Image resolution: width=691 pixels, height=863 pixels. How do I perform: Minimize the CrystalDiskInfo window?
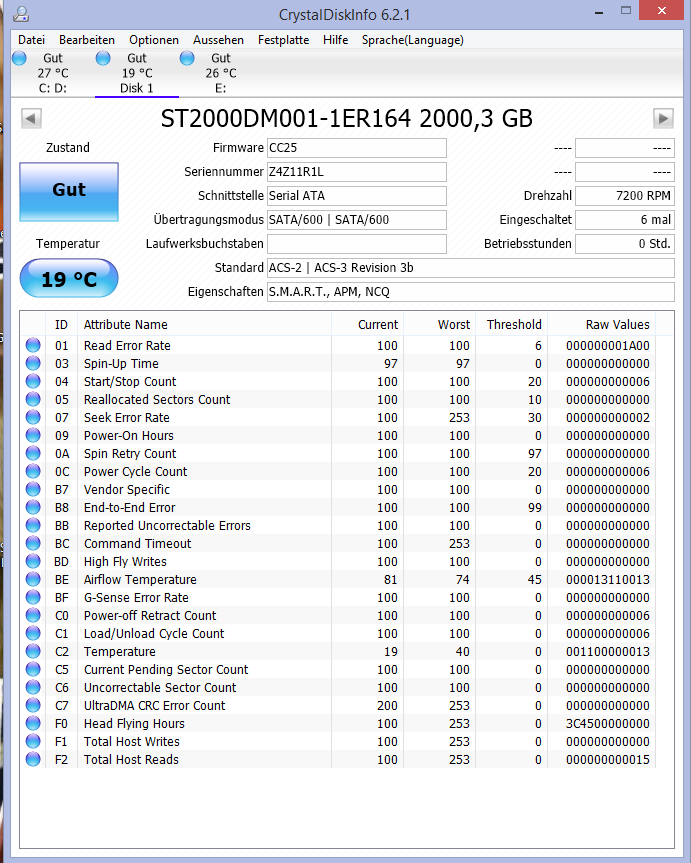click(x=600, y=12)
